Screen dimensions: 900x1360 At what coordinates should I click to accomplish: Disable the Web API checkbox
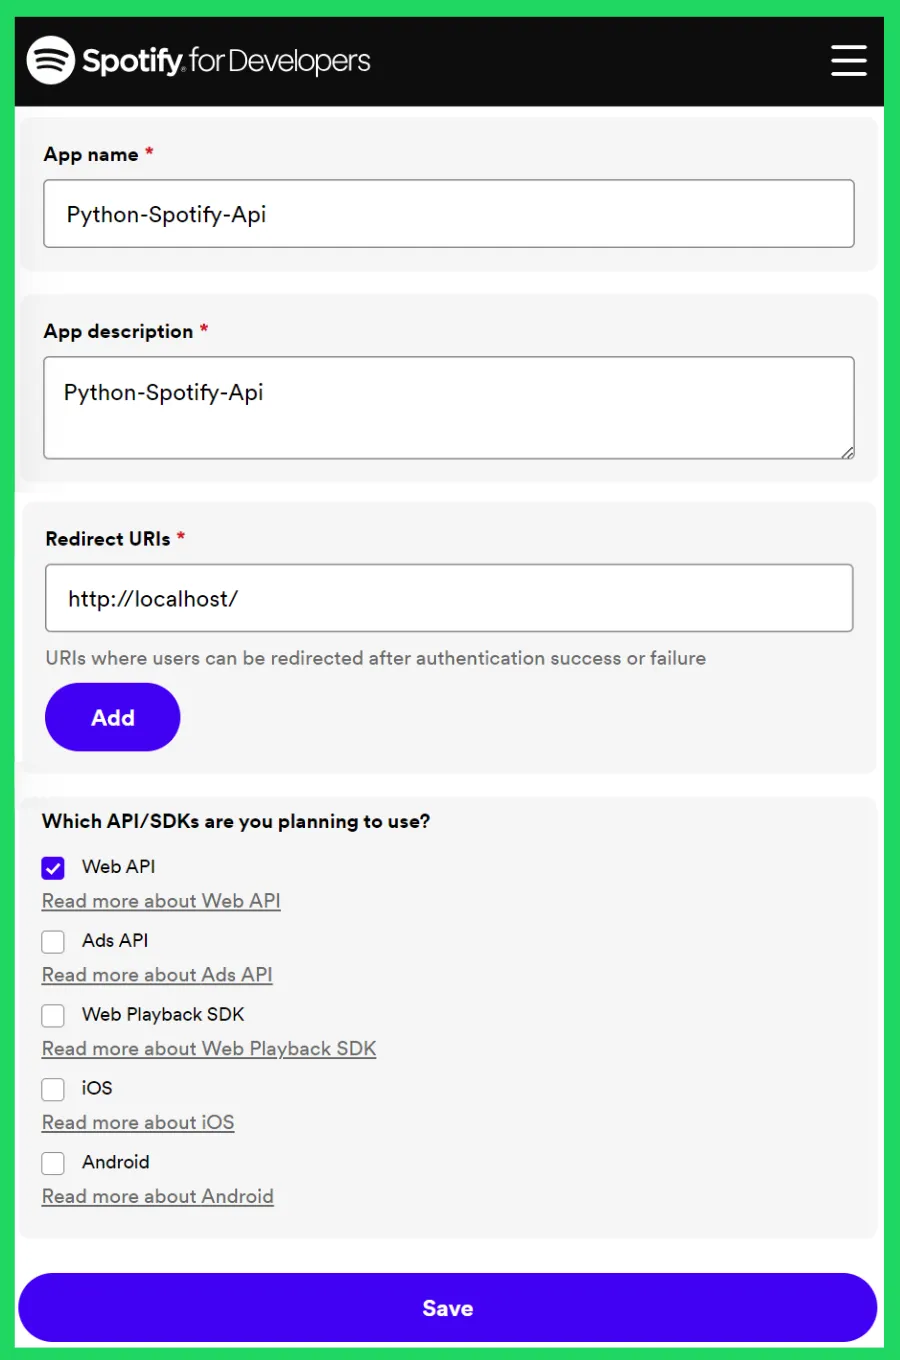[53, 867]
